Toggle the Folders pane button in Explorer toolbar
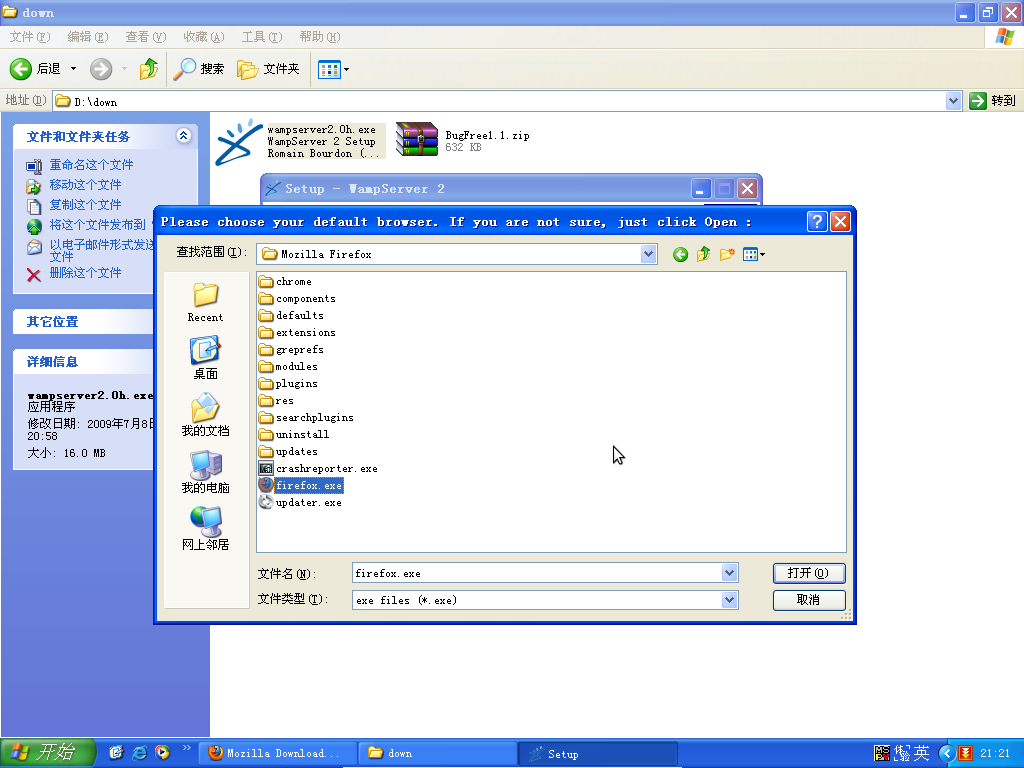 point(268,69)
